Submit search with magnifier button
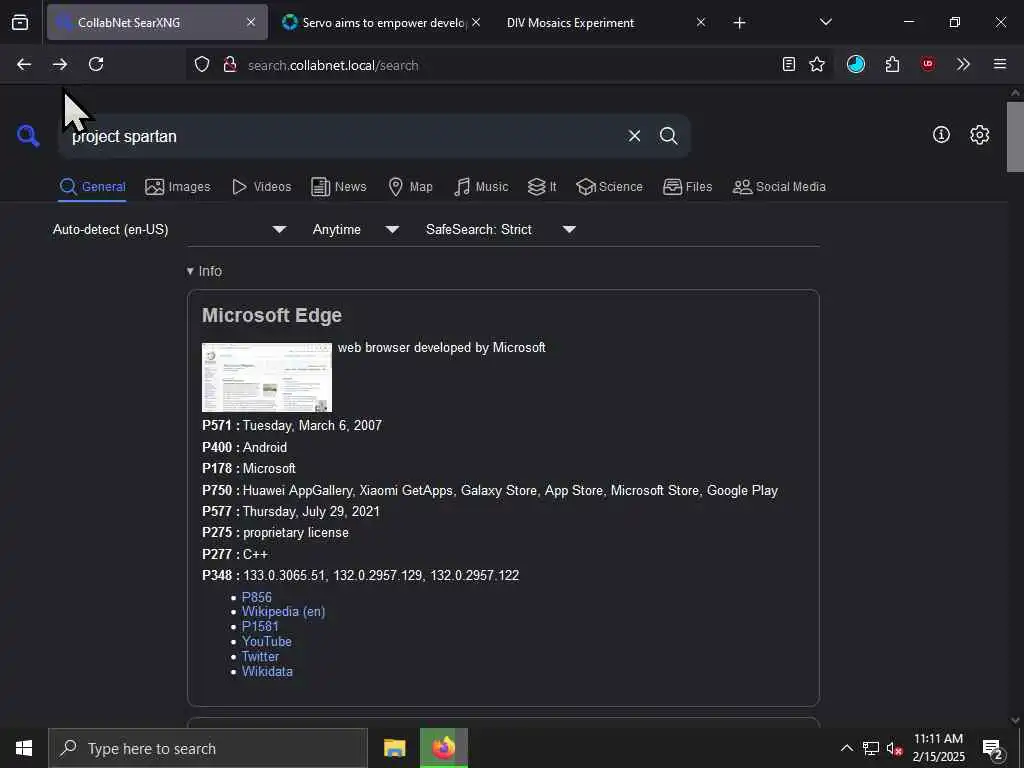Image resolution: width=1024 pixels, height=768 pixels. 668,136
